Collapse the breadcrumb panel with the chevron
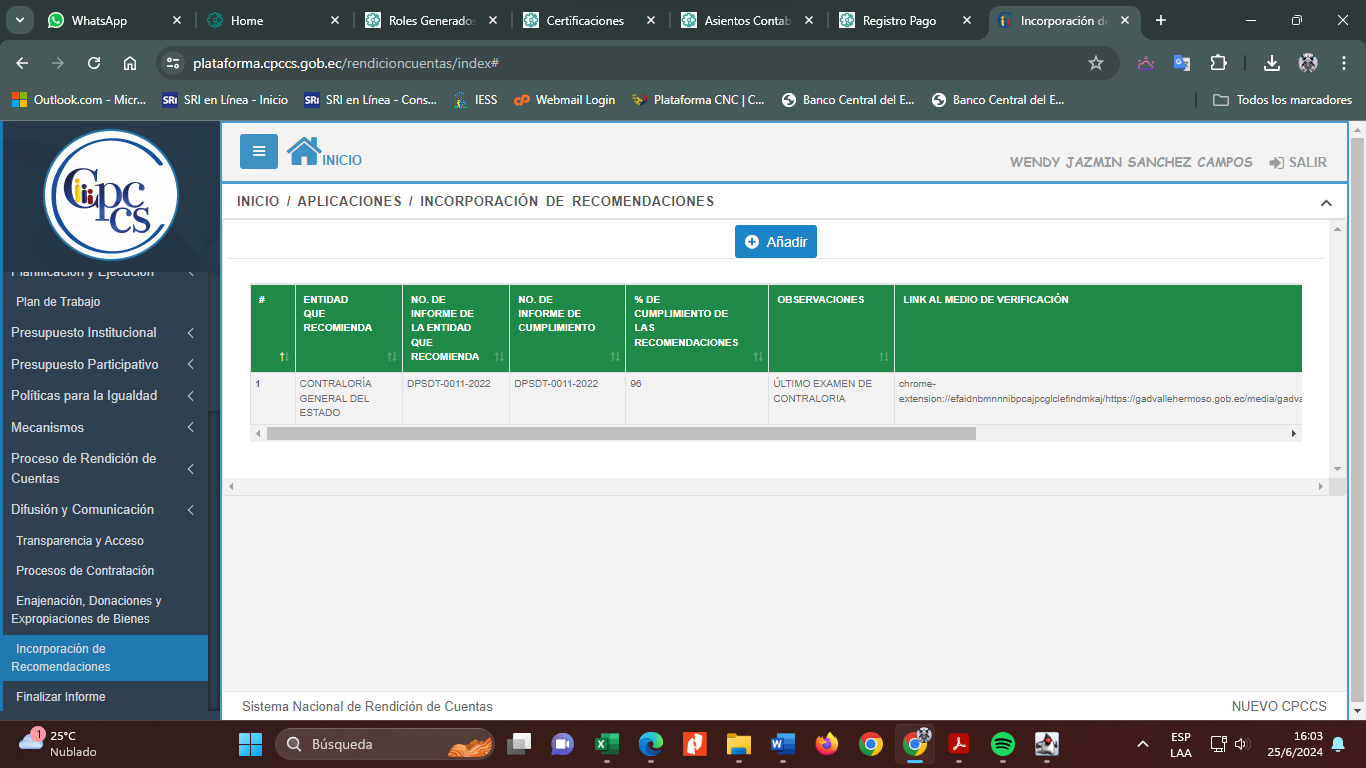 pos(1326,203)
